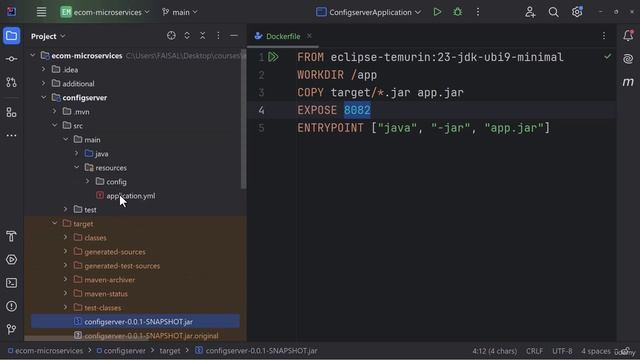Click target breadcrumb in status bar
This screenshot has height=360, width=640.
click(x=170, y=351)
